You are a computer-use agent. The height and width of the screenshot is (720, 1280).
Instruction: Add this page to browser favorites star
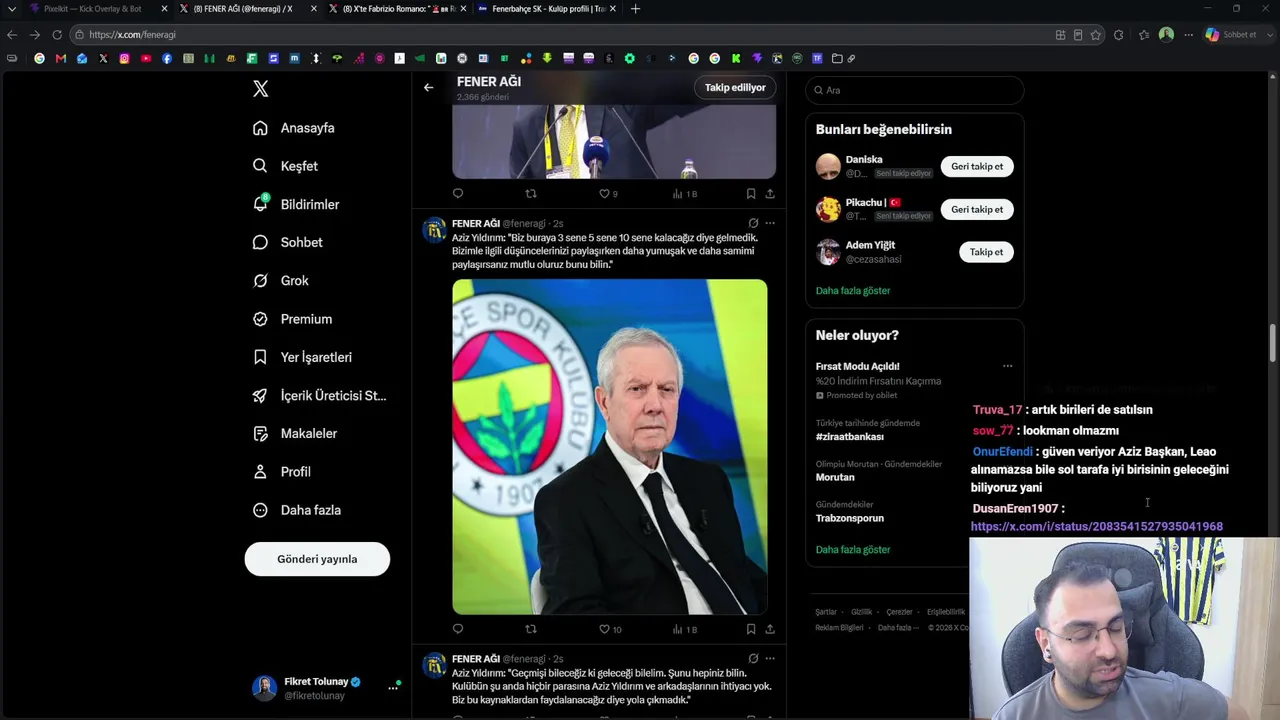click(x=1096, y=35)
